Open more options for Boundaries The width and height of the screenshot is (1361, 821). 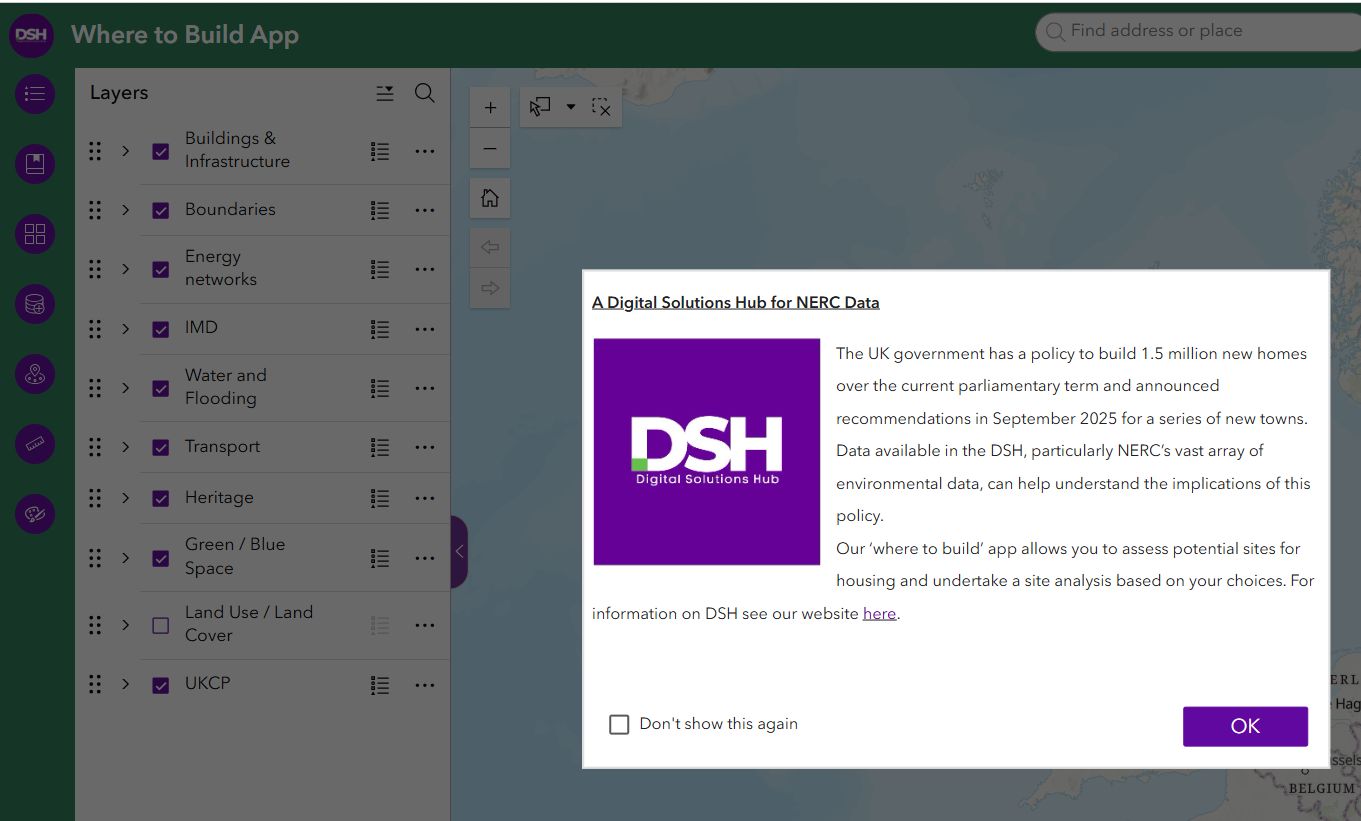[425, 210]
